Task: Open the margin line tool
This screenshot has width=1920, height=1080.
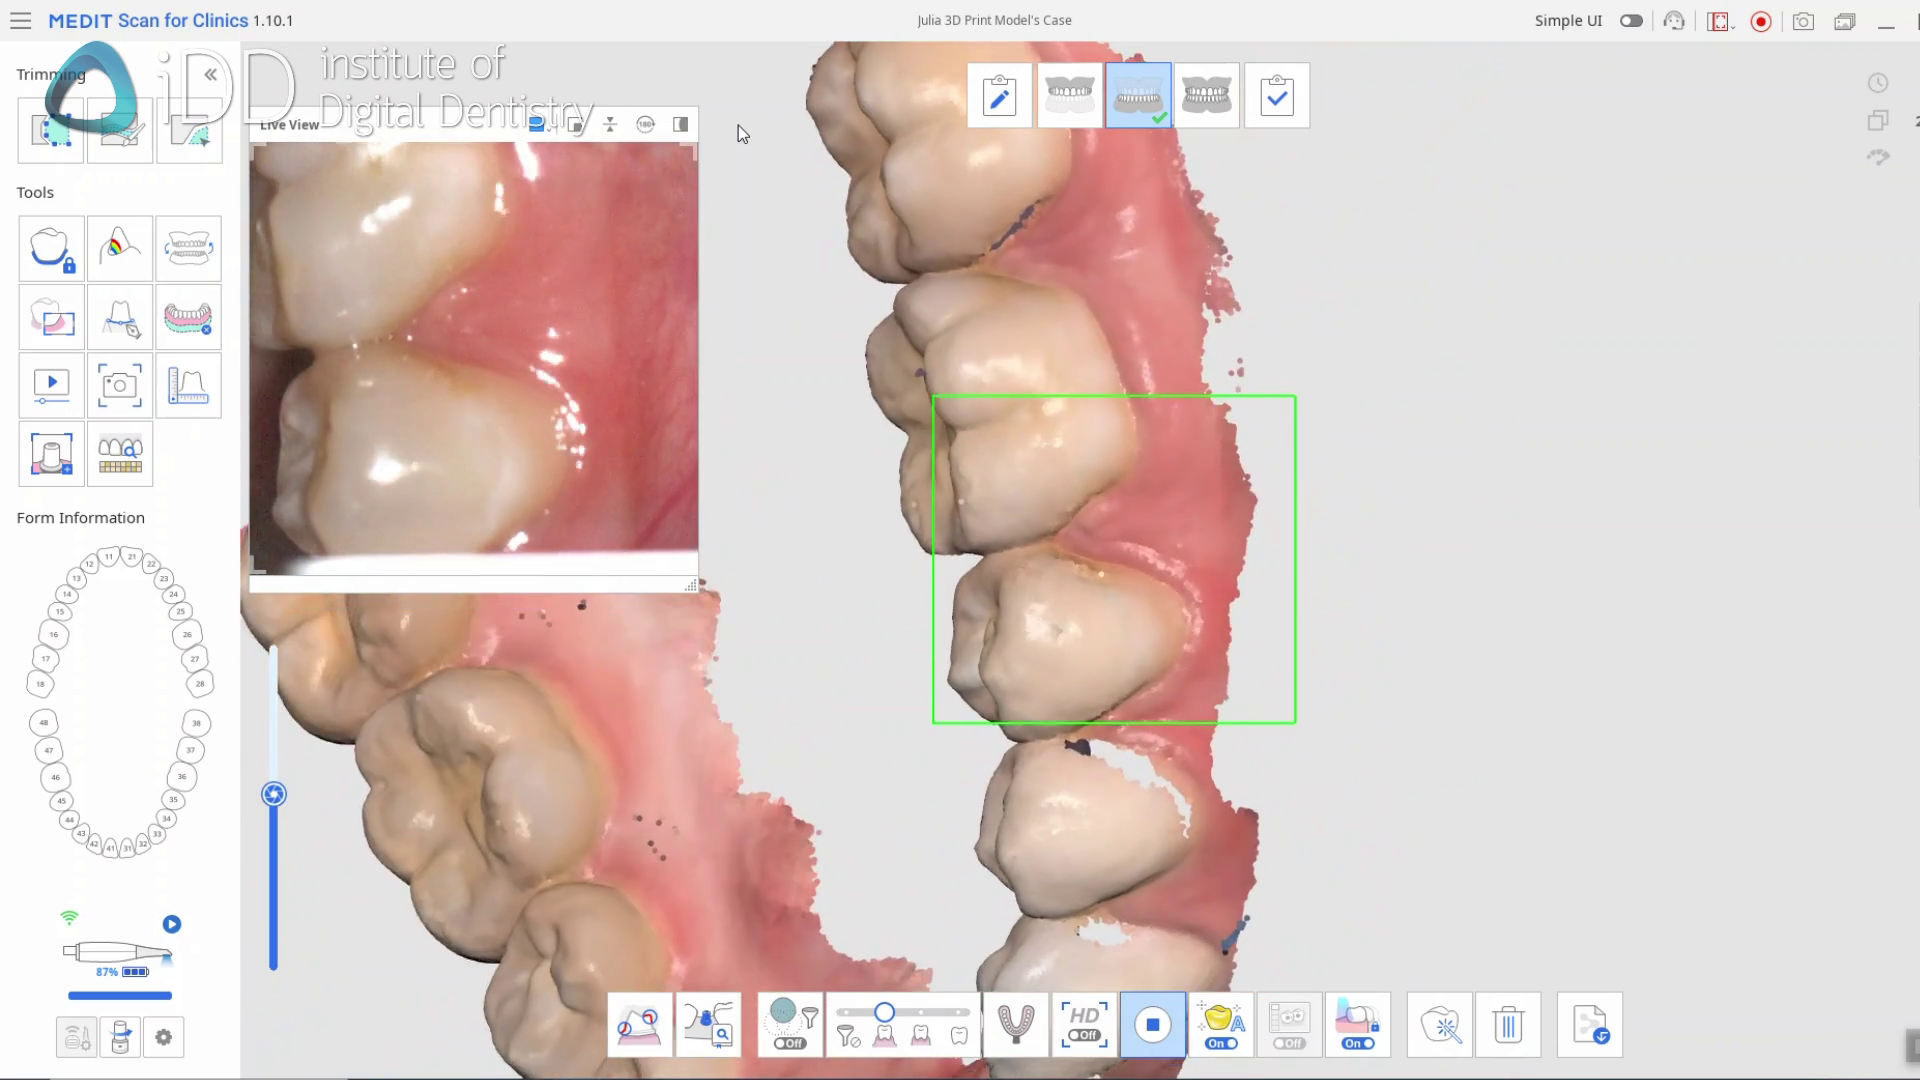Action: coord(120,317)
